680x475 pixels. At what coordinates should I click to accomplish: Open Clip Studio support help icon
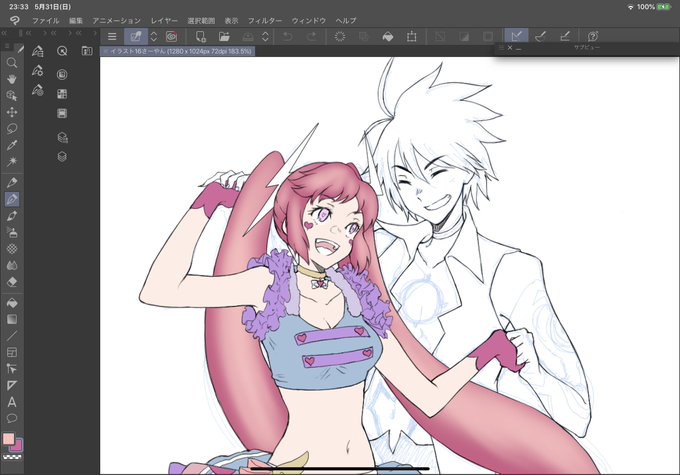[593, 36]
